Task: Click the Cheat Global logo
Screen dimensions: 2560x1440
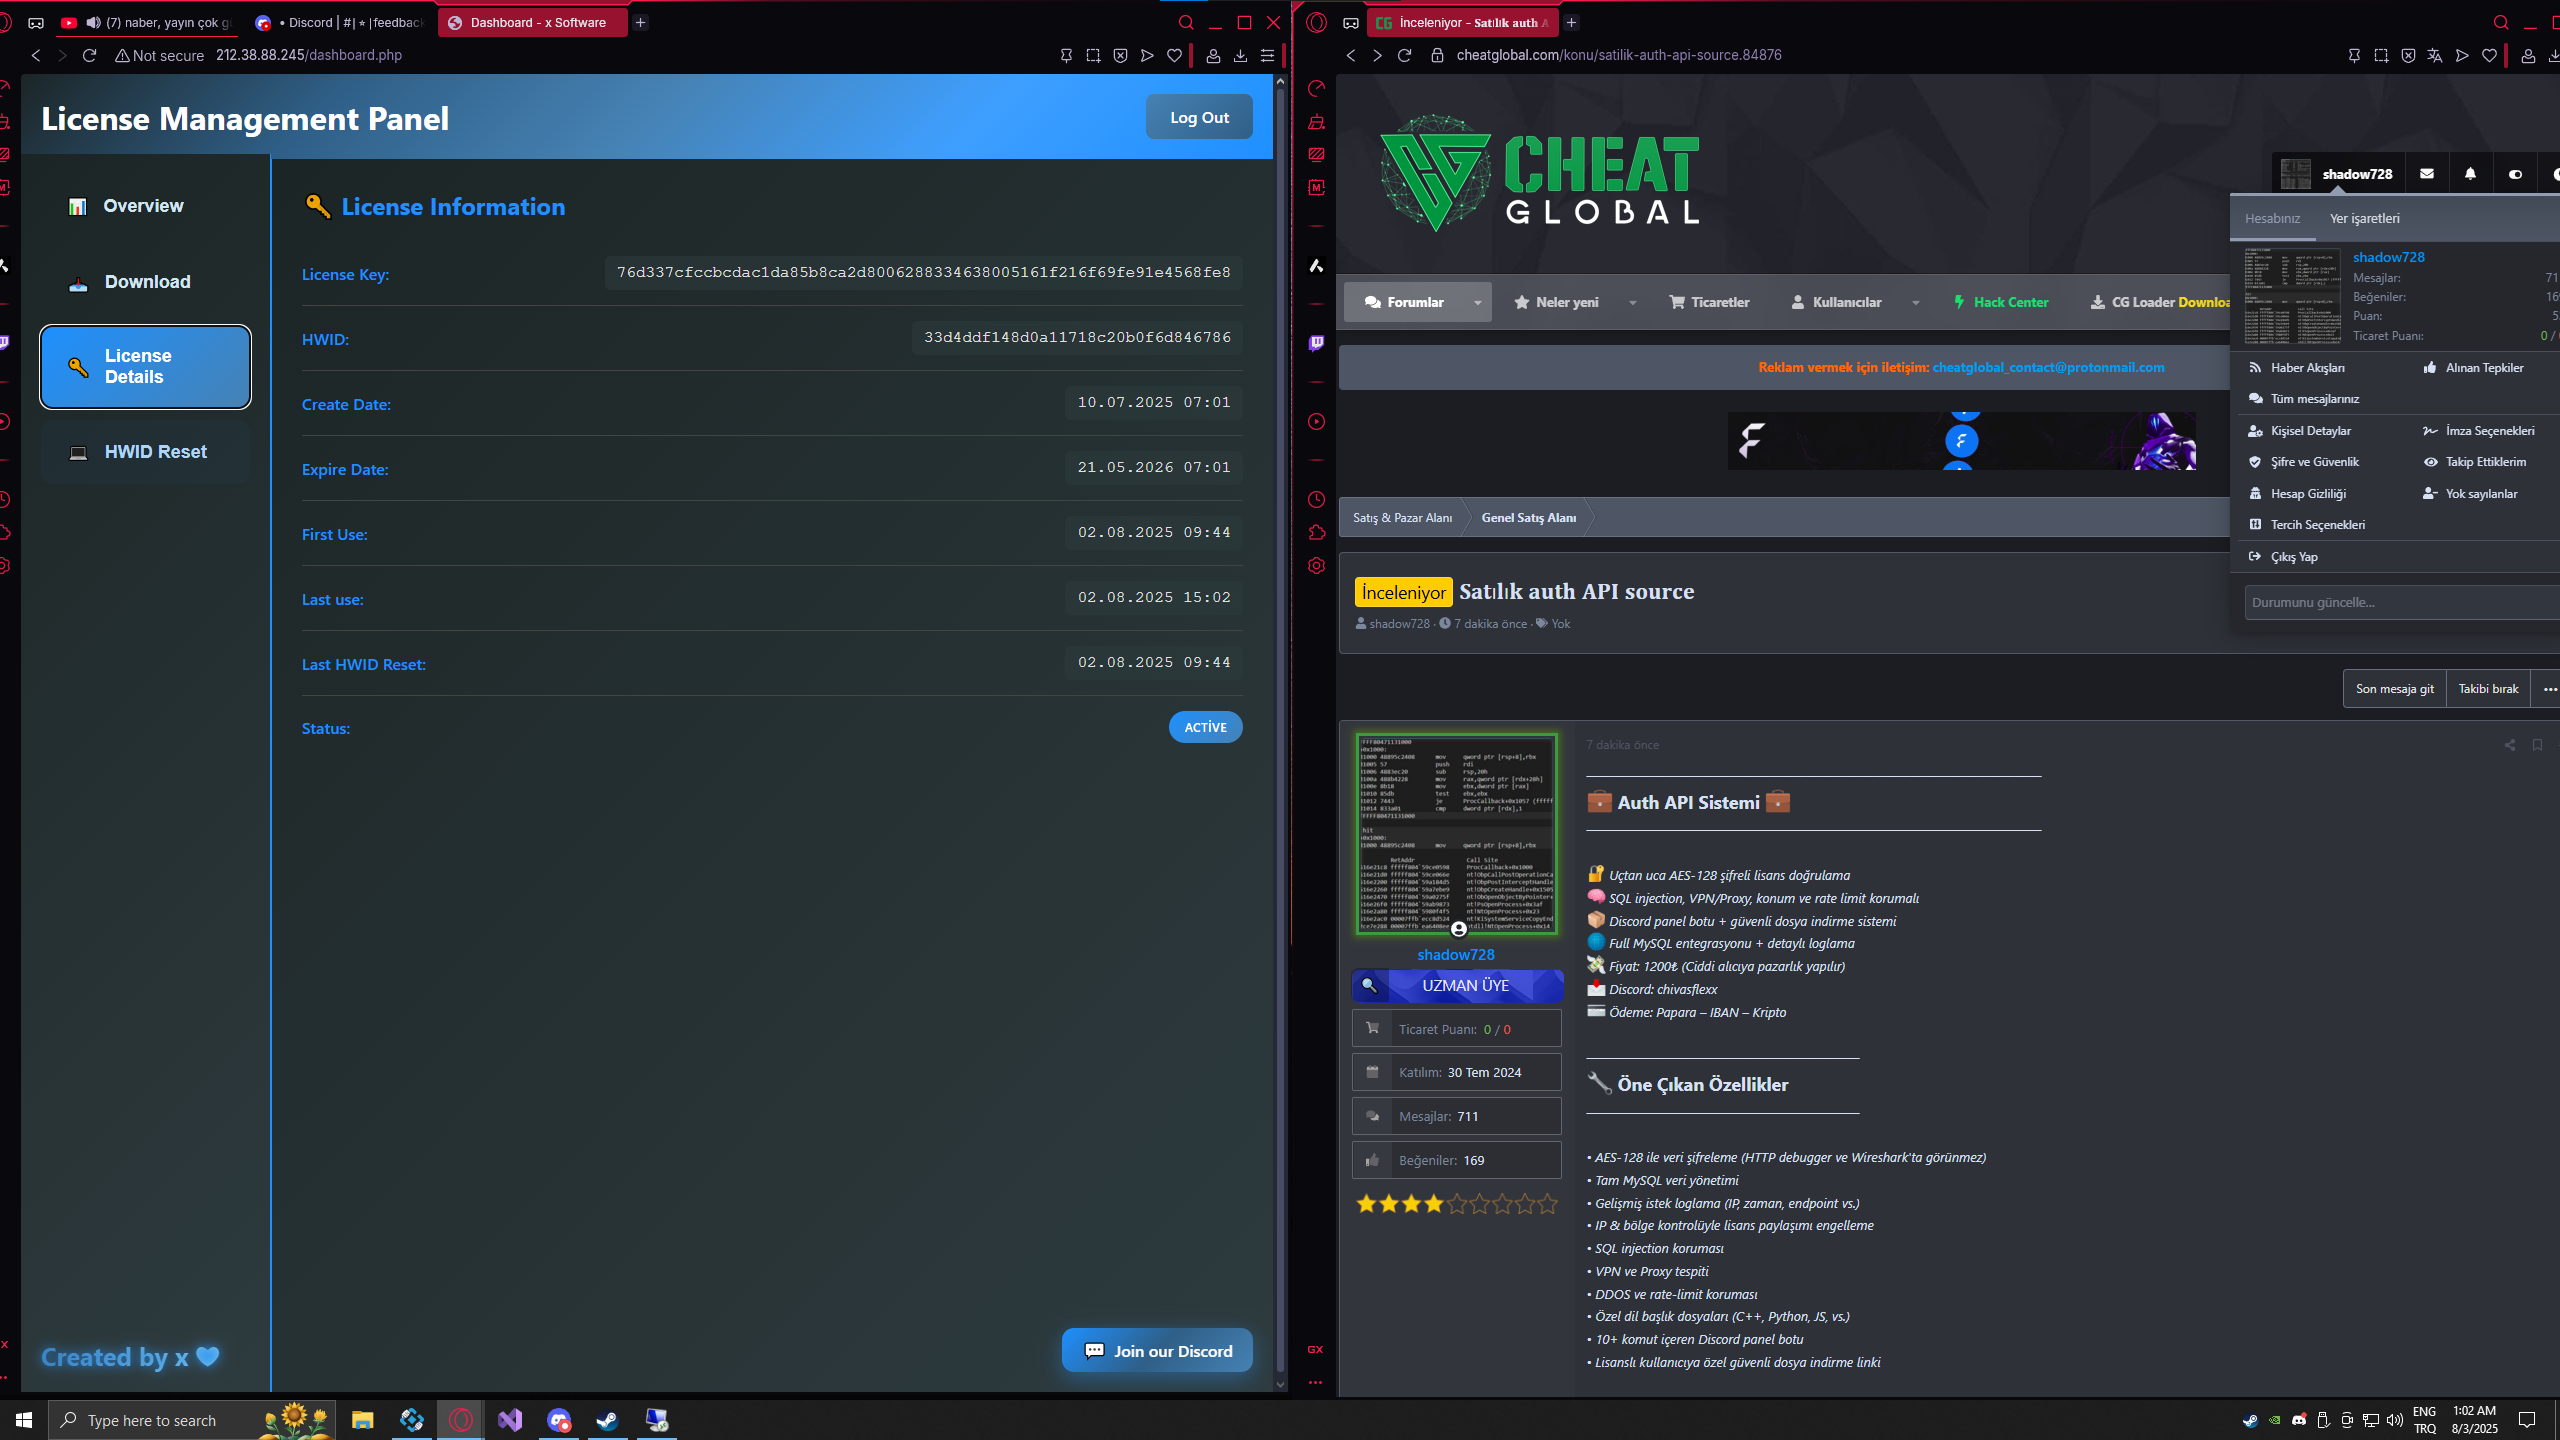Action: pyautogui.click(x=1540, y=174)
